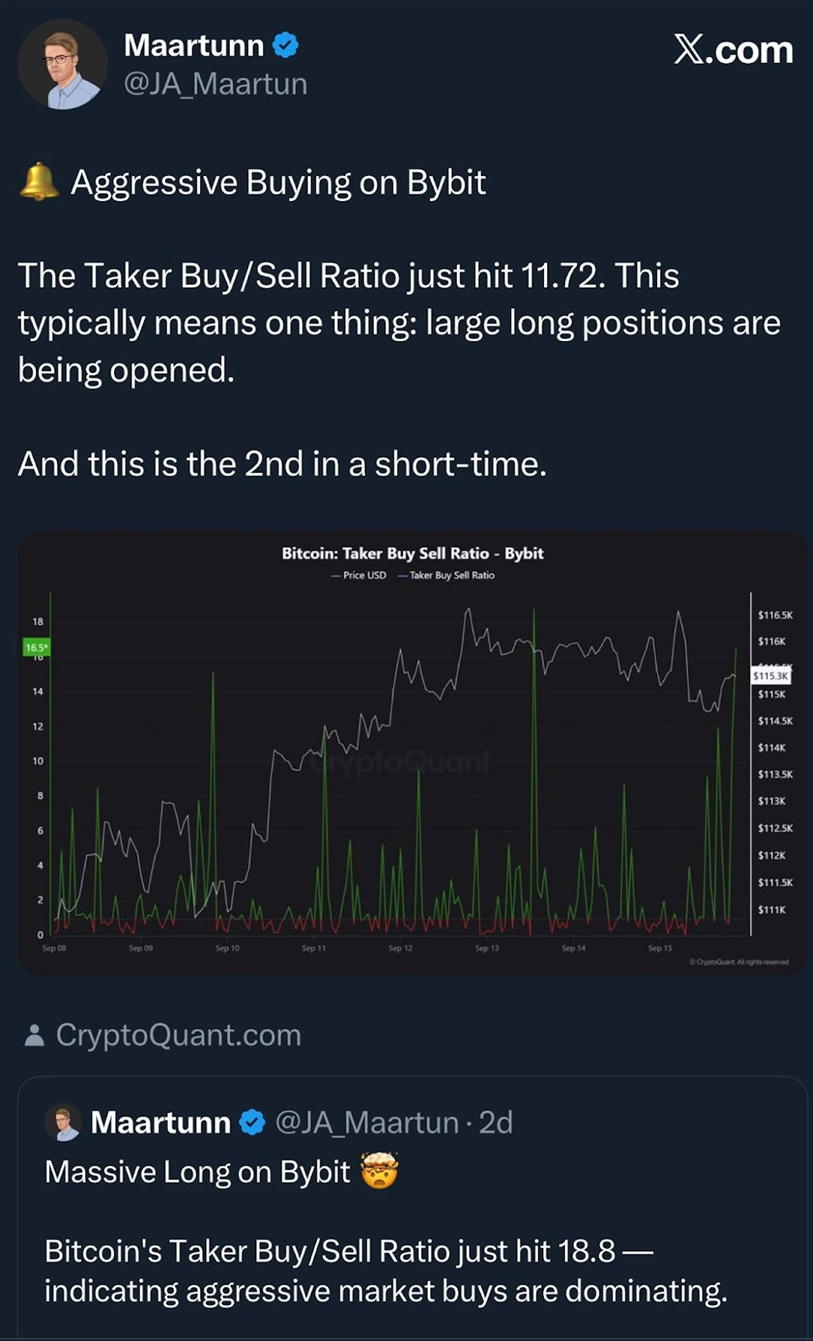Click the bell emoji before Aggressive Buying
Image resolution: width=813 pixels, height=1341 pixels.
[40, 182]
